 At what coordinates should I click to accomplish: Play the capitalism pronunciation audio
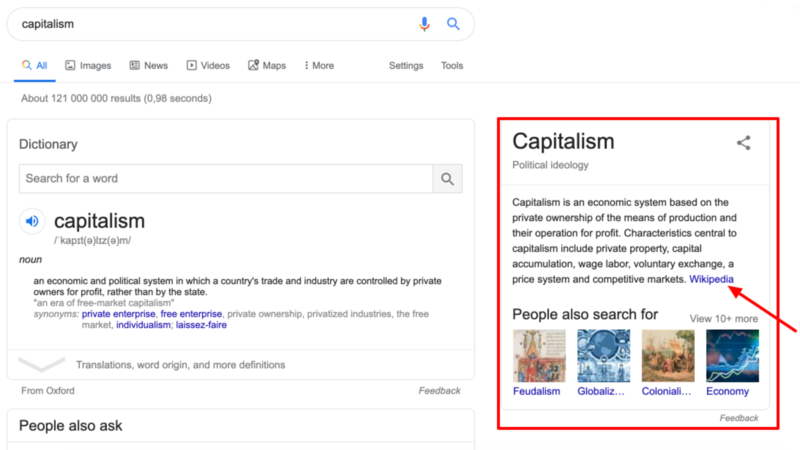coord(32,221)
